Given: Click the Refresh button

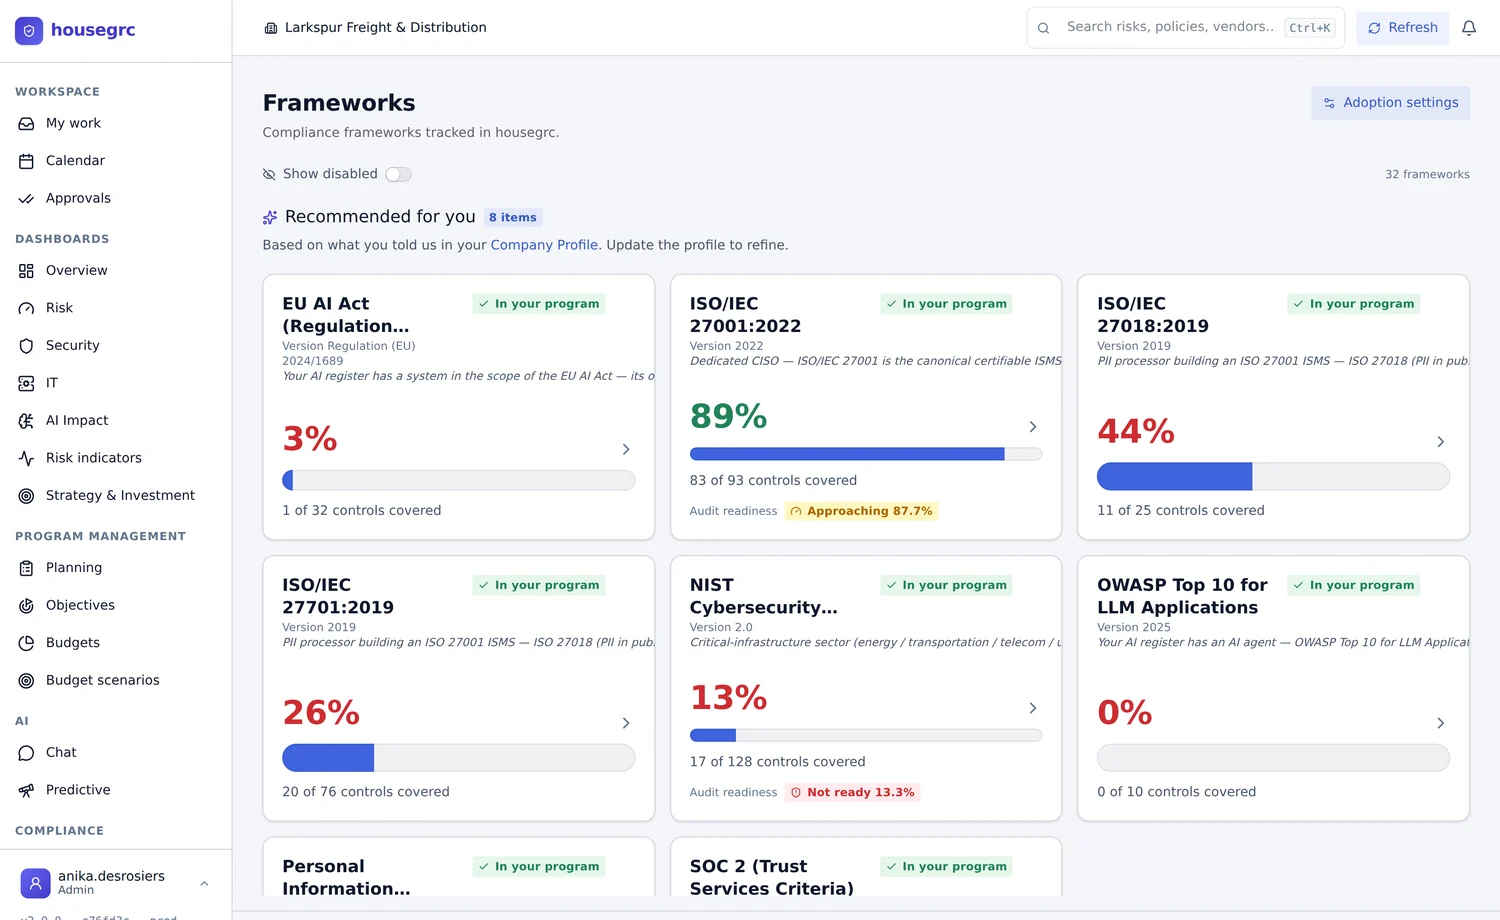Looking at the screenshot, I should tap(1403, 28).
